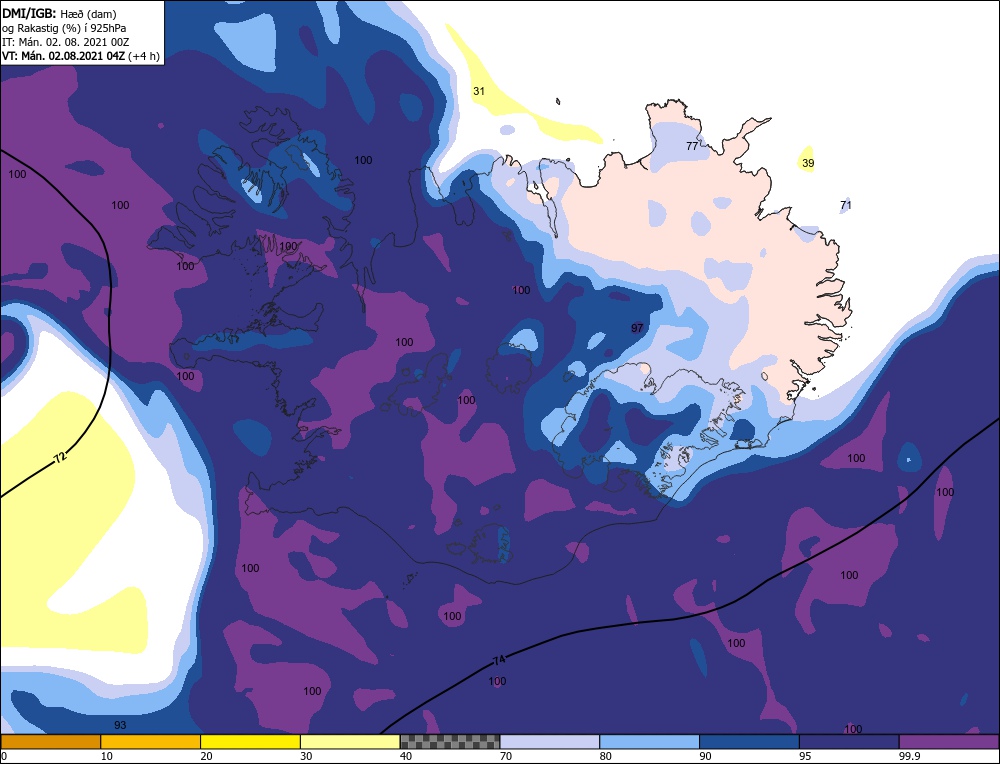Click the medium blue 90–95 legend swatch
This screenshot has width=1000, height=764.
749,742
